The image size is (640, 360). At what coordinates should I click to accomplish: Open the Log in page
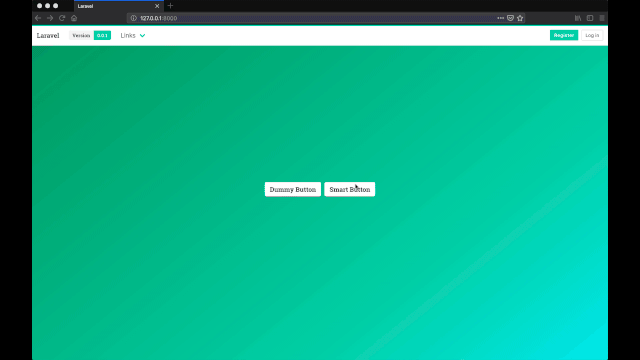tap(592, 35)
